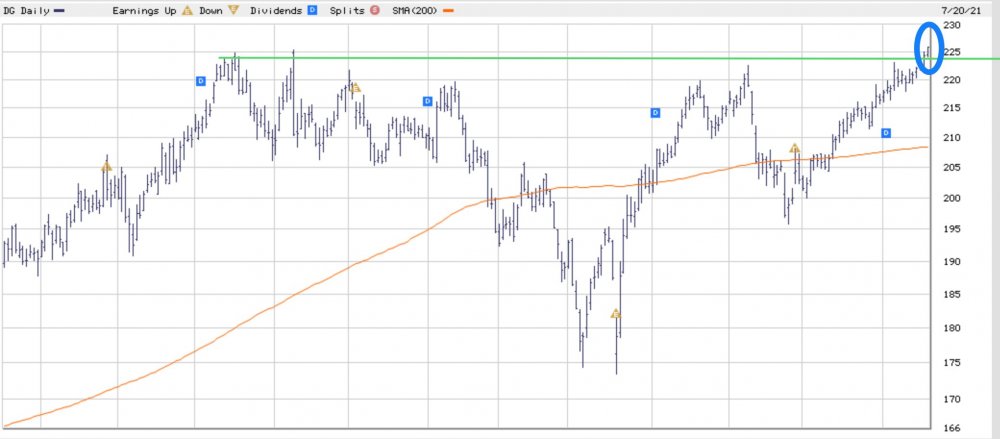The image size is (1000, 439).
Task: Click the 220 price axis label
Action: tap(951, 80)
